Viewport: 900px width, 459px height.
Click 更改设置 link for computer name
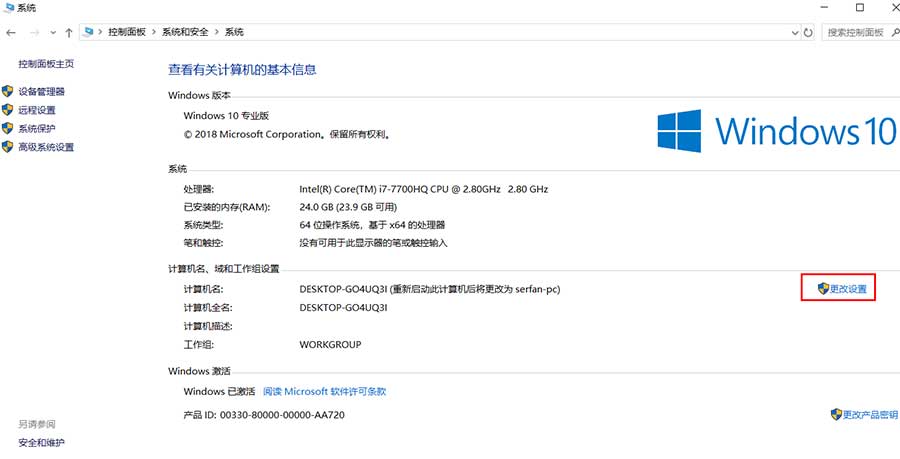point(848,289)
